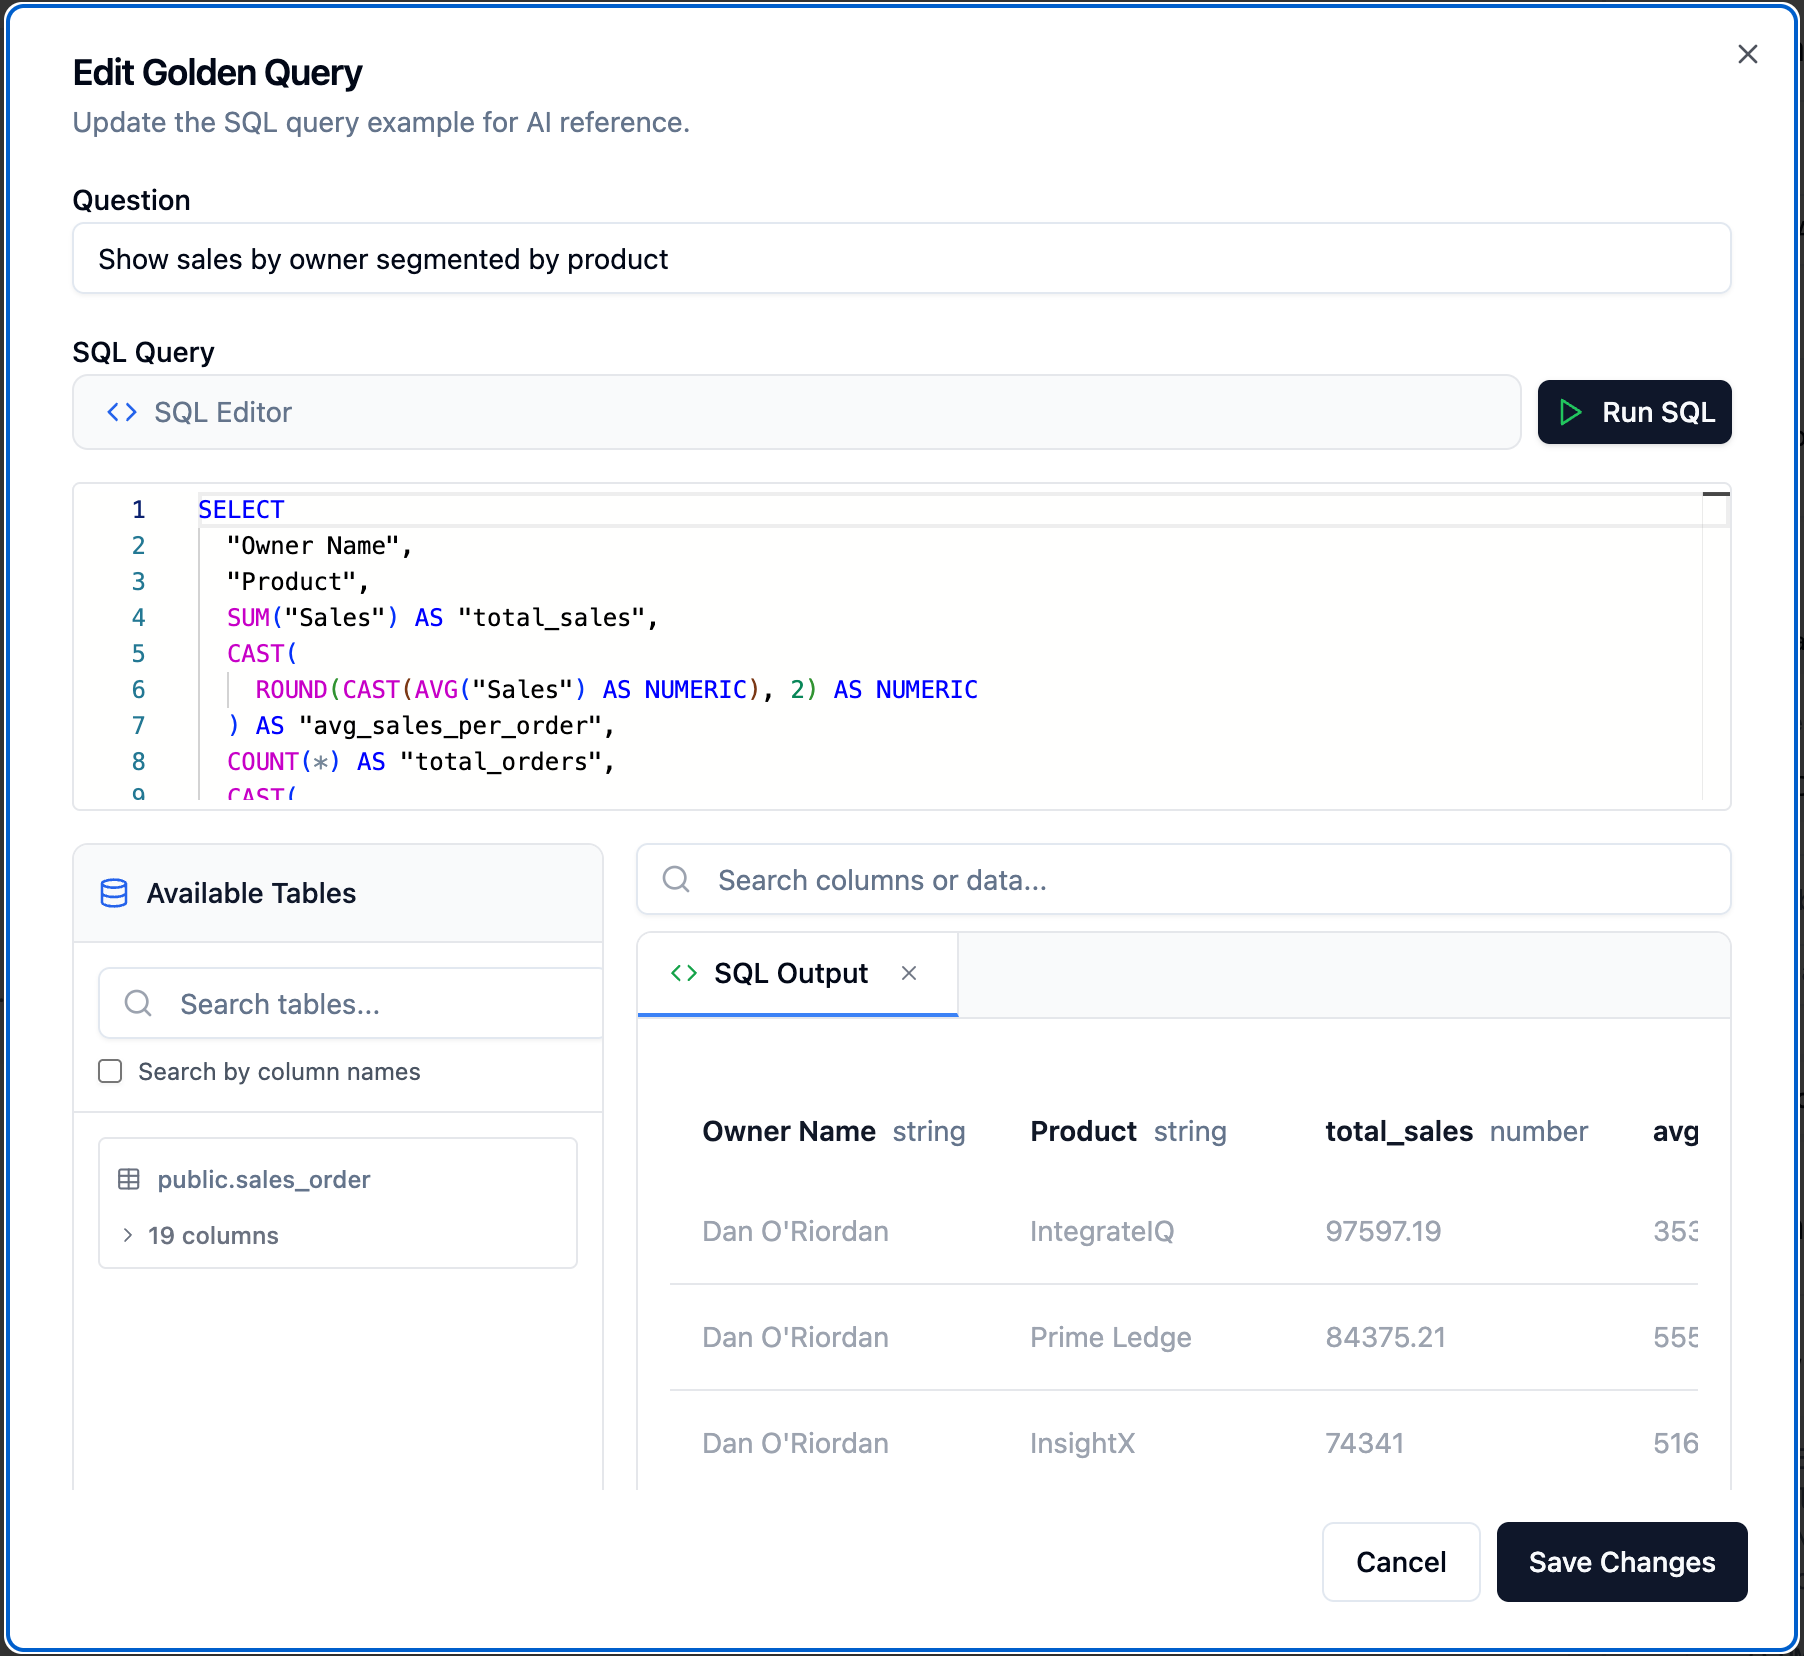Image resolution: width=1804 pixels, height=1656 pixels.
Task: Click the database icon beside Available Tables
Action: (x=115, y=893)
